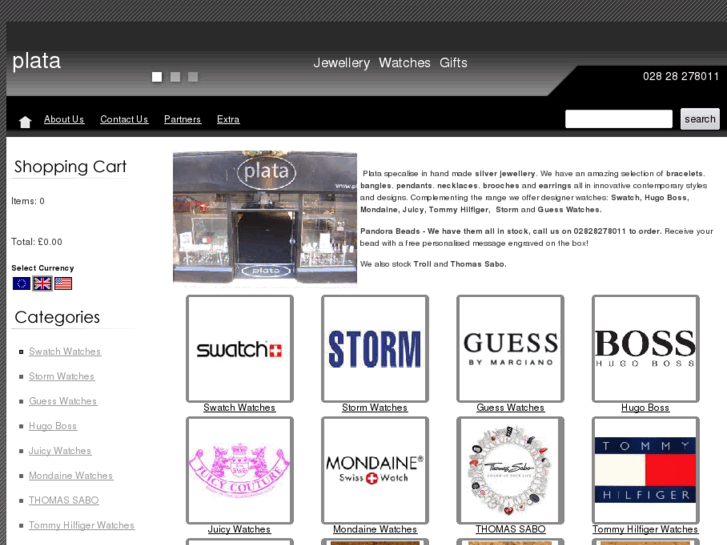Click Guess Watches caption under logo
The width and height of the screenshot is (727, 545).
[510, 408]
